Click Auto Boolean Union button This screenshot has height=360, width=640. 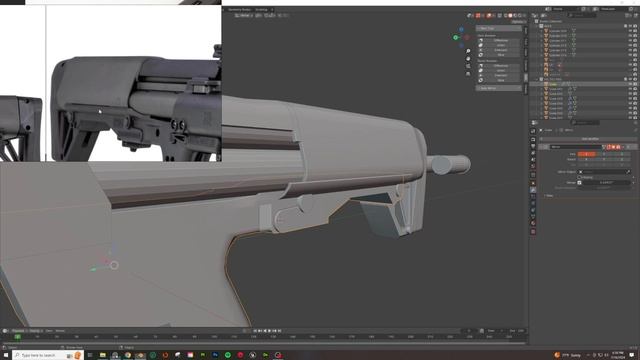pyautogui.click(x=501, y=45)
